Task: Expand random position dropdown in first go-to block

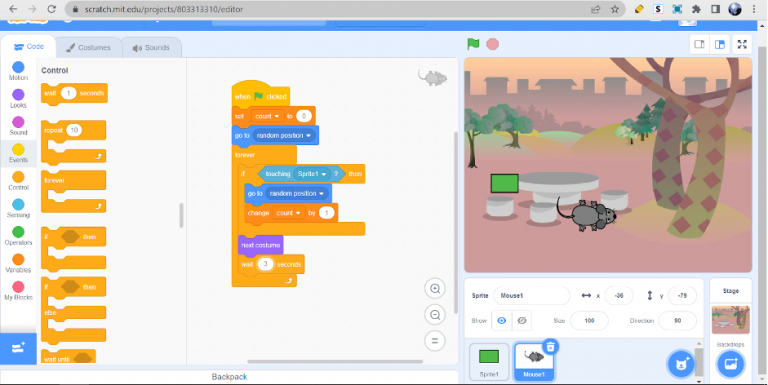Action: [x=285, y=136]
